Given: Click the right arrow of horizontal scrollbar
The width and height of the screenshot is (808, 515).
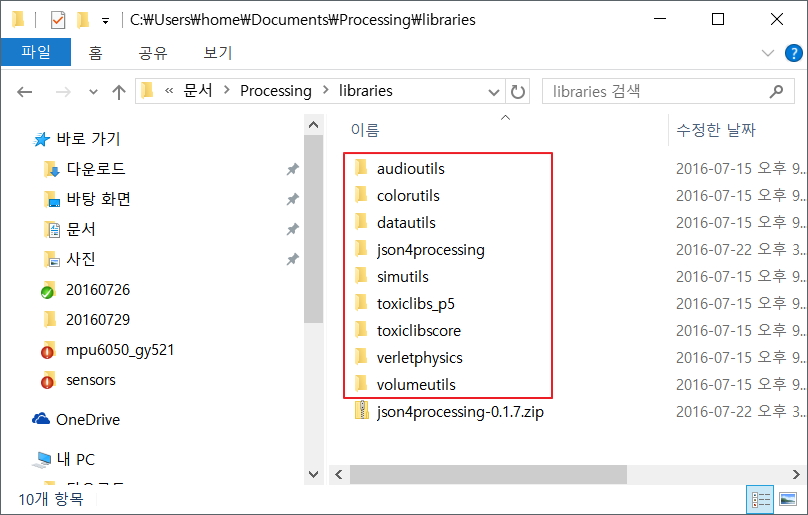Looking at the screenshot, I should [x=796, y=474].
